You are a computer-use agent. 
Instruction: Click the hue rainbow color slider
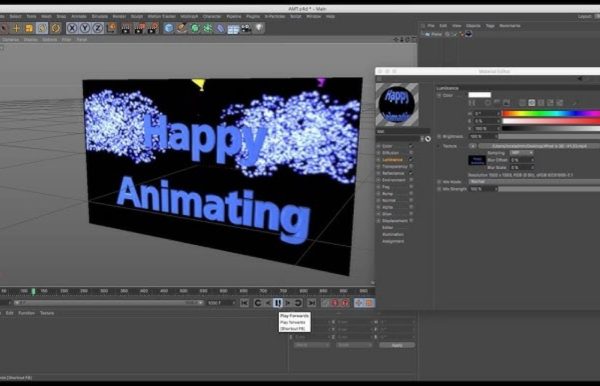pyautogui.click(x=551, y=113)
